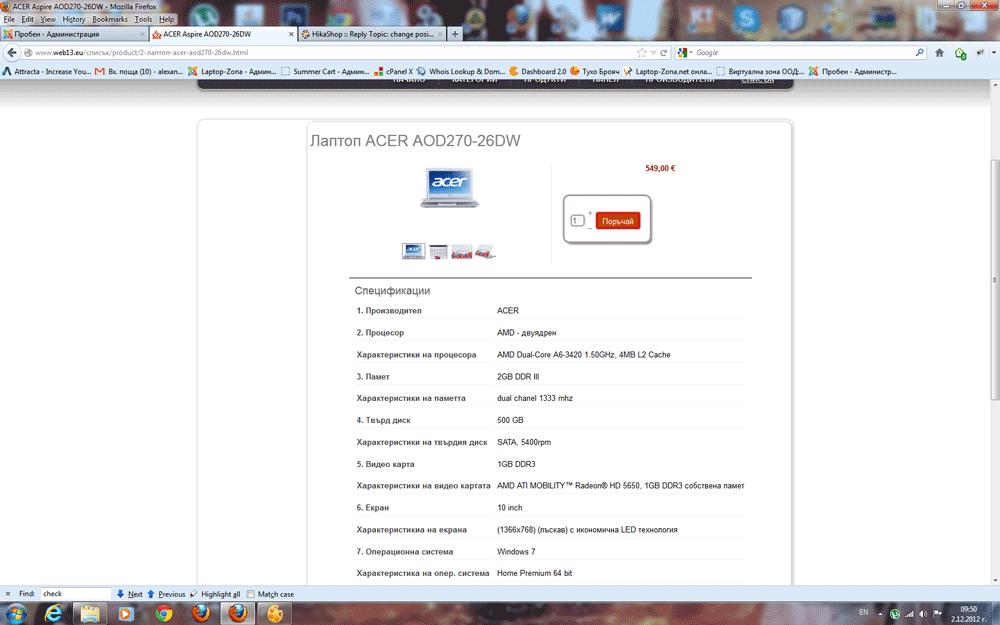The height and width of the screenshot is (625, 1000).
Task: Click the Google search input field
Action: click(x=804, y=53)
